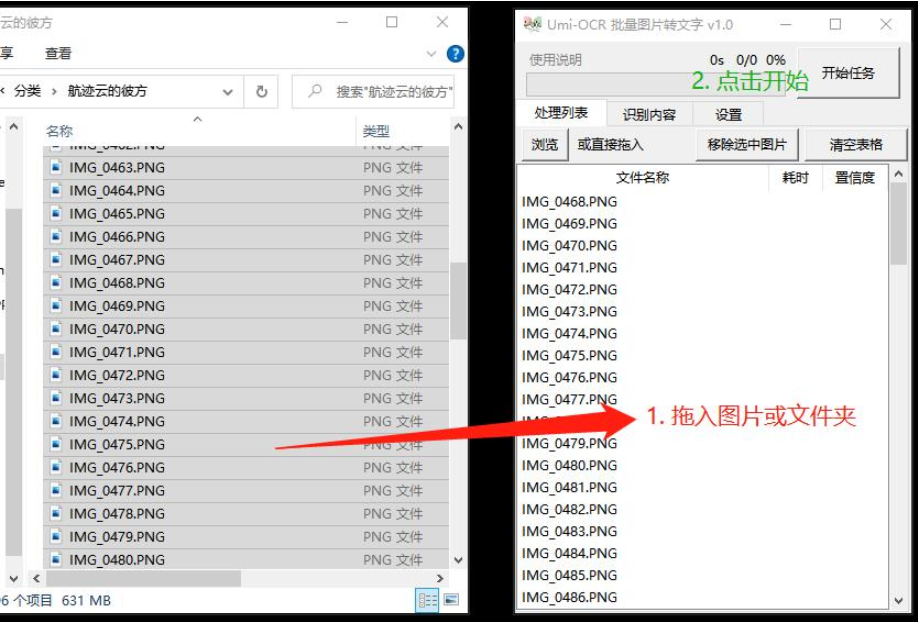
Task: Click the file icon of IMG_0463.PNG
Action: tap(56, 167)
